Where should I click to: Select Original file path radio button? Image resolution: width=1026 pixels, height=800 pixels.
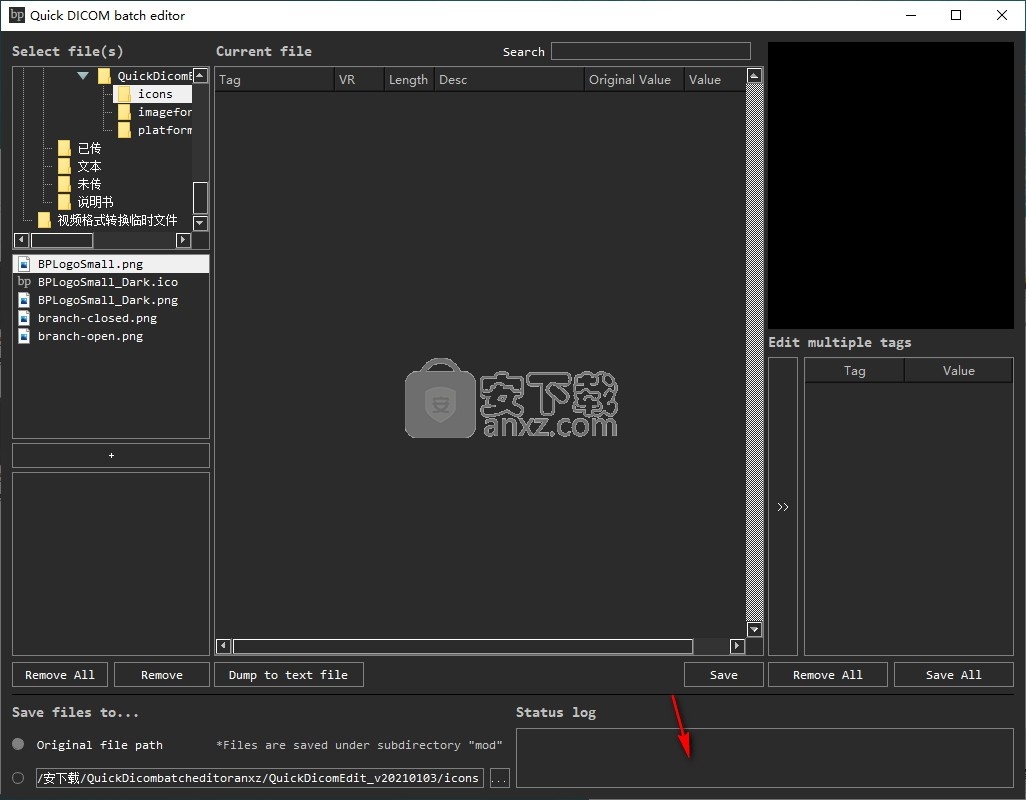[18, 744]
